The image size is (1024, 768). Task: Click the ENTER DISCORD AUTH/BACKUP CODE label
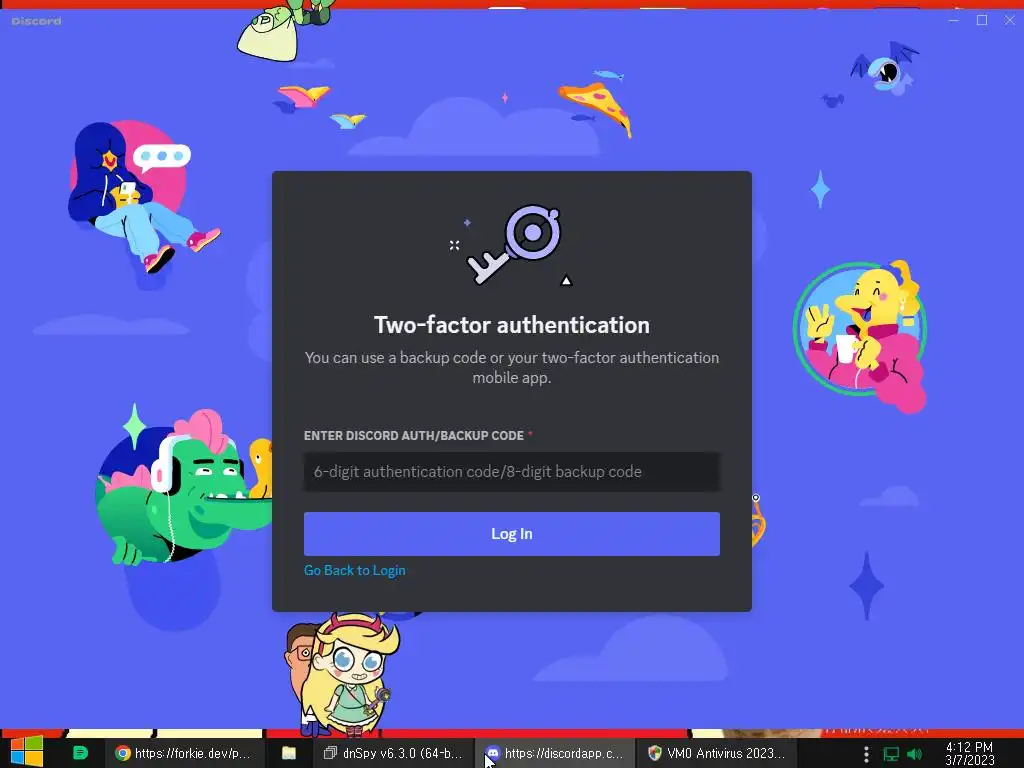[413, 436]
